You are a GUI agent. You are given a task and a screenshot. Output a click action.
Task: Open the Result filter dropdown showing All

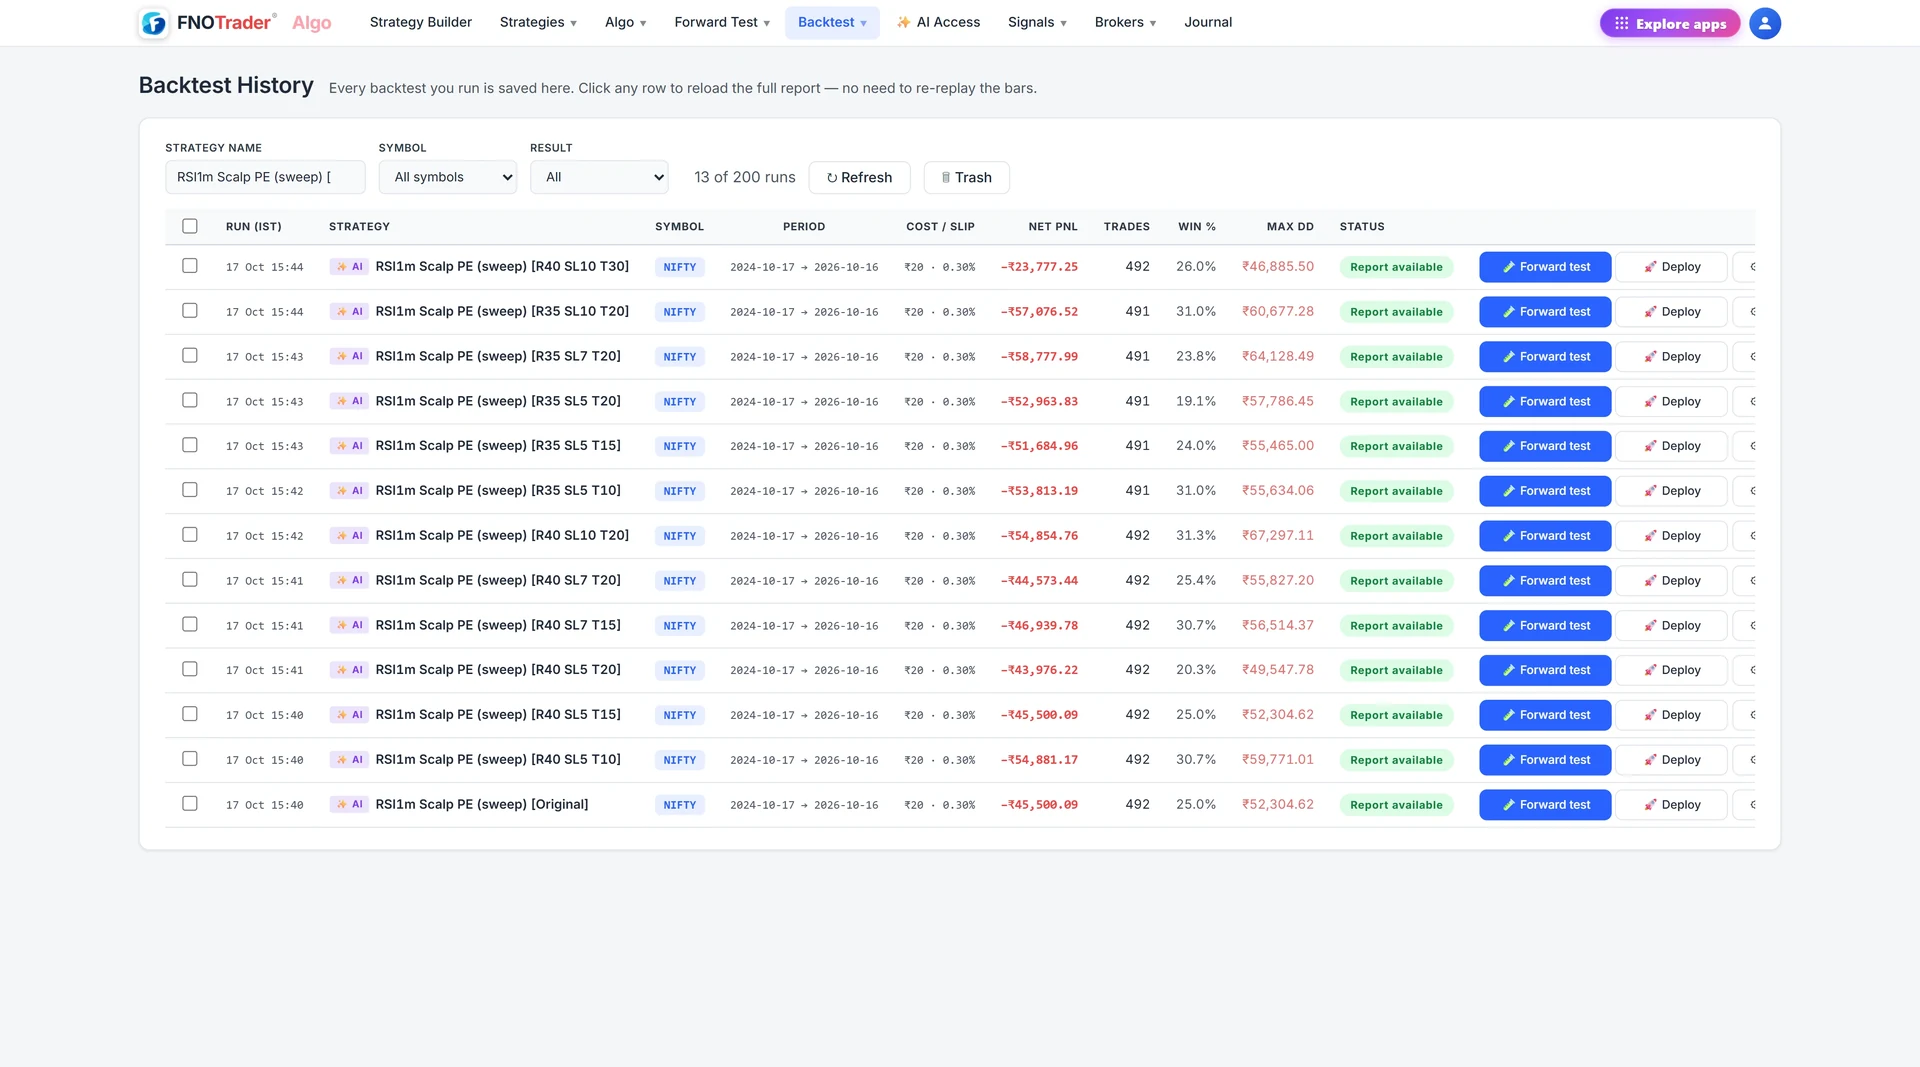coord(599,177)
